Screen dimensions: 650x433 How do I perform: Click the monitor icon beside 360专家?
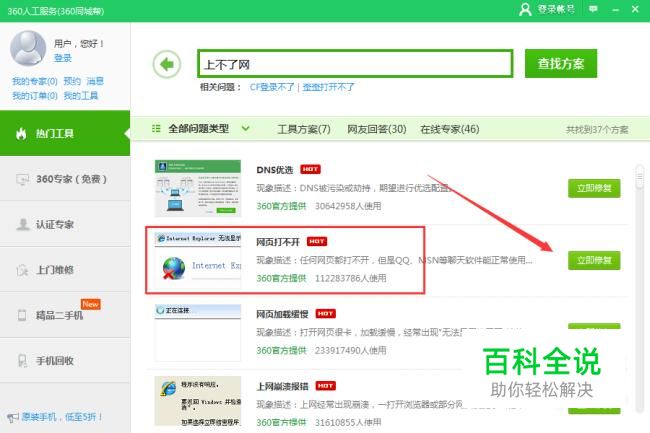tap(22, 179)
